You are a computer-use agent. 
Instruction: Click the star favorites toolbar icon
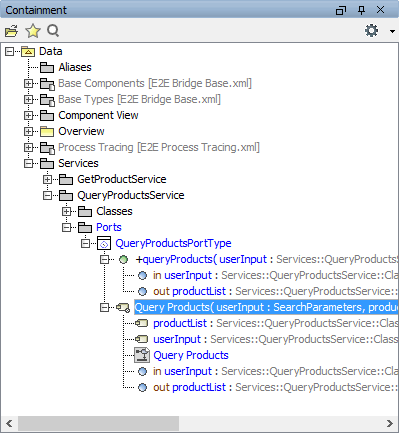pos(33,31)
